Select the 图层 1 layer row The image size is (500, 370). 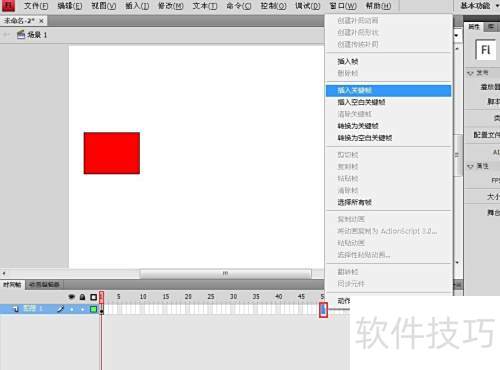[49, 309]
